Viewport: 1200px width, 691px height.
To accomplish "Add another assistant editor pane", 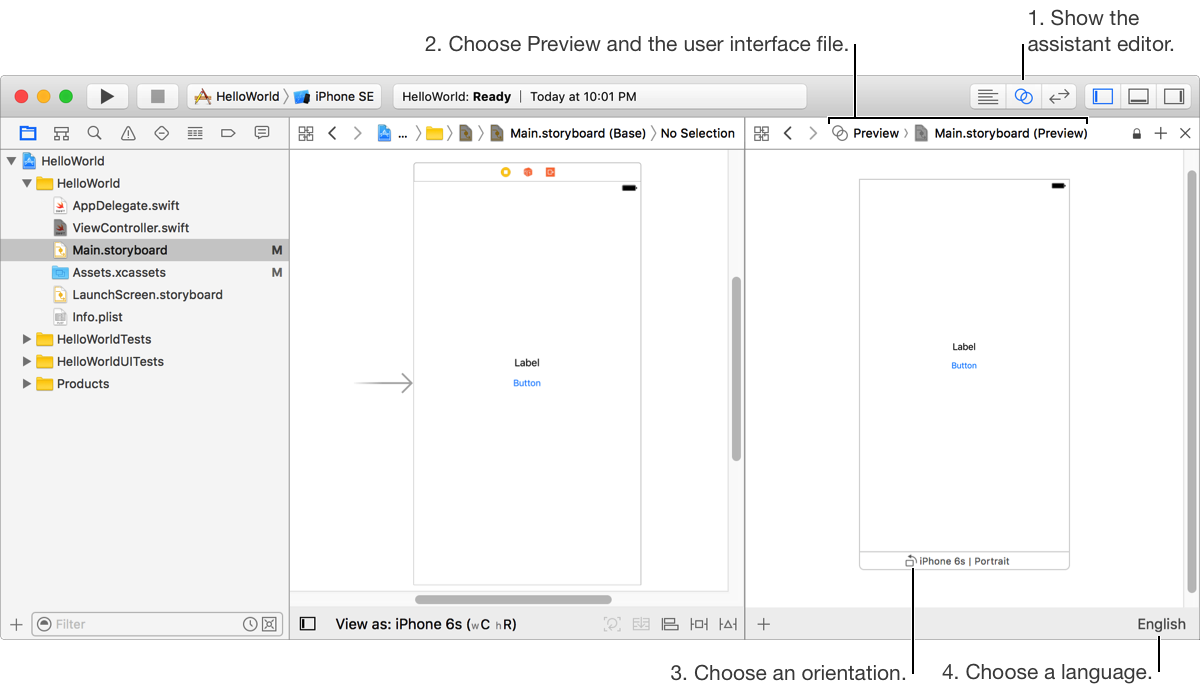I will [1161, 133].
